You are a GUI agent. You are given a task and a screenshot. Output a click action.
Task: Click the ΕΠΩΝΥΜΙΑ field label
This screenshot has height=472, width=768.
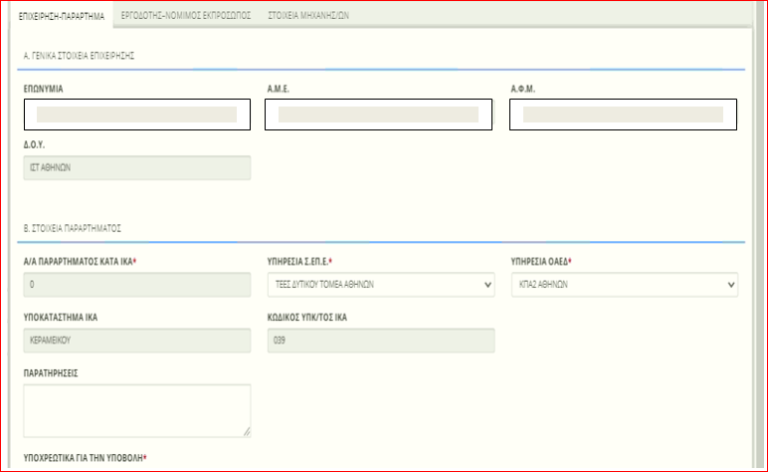pos(44,88)
